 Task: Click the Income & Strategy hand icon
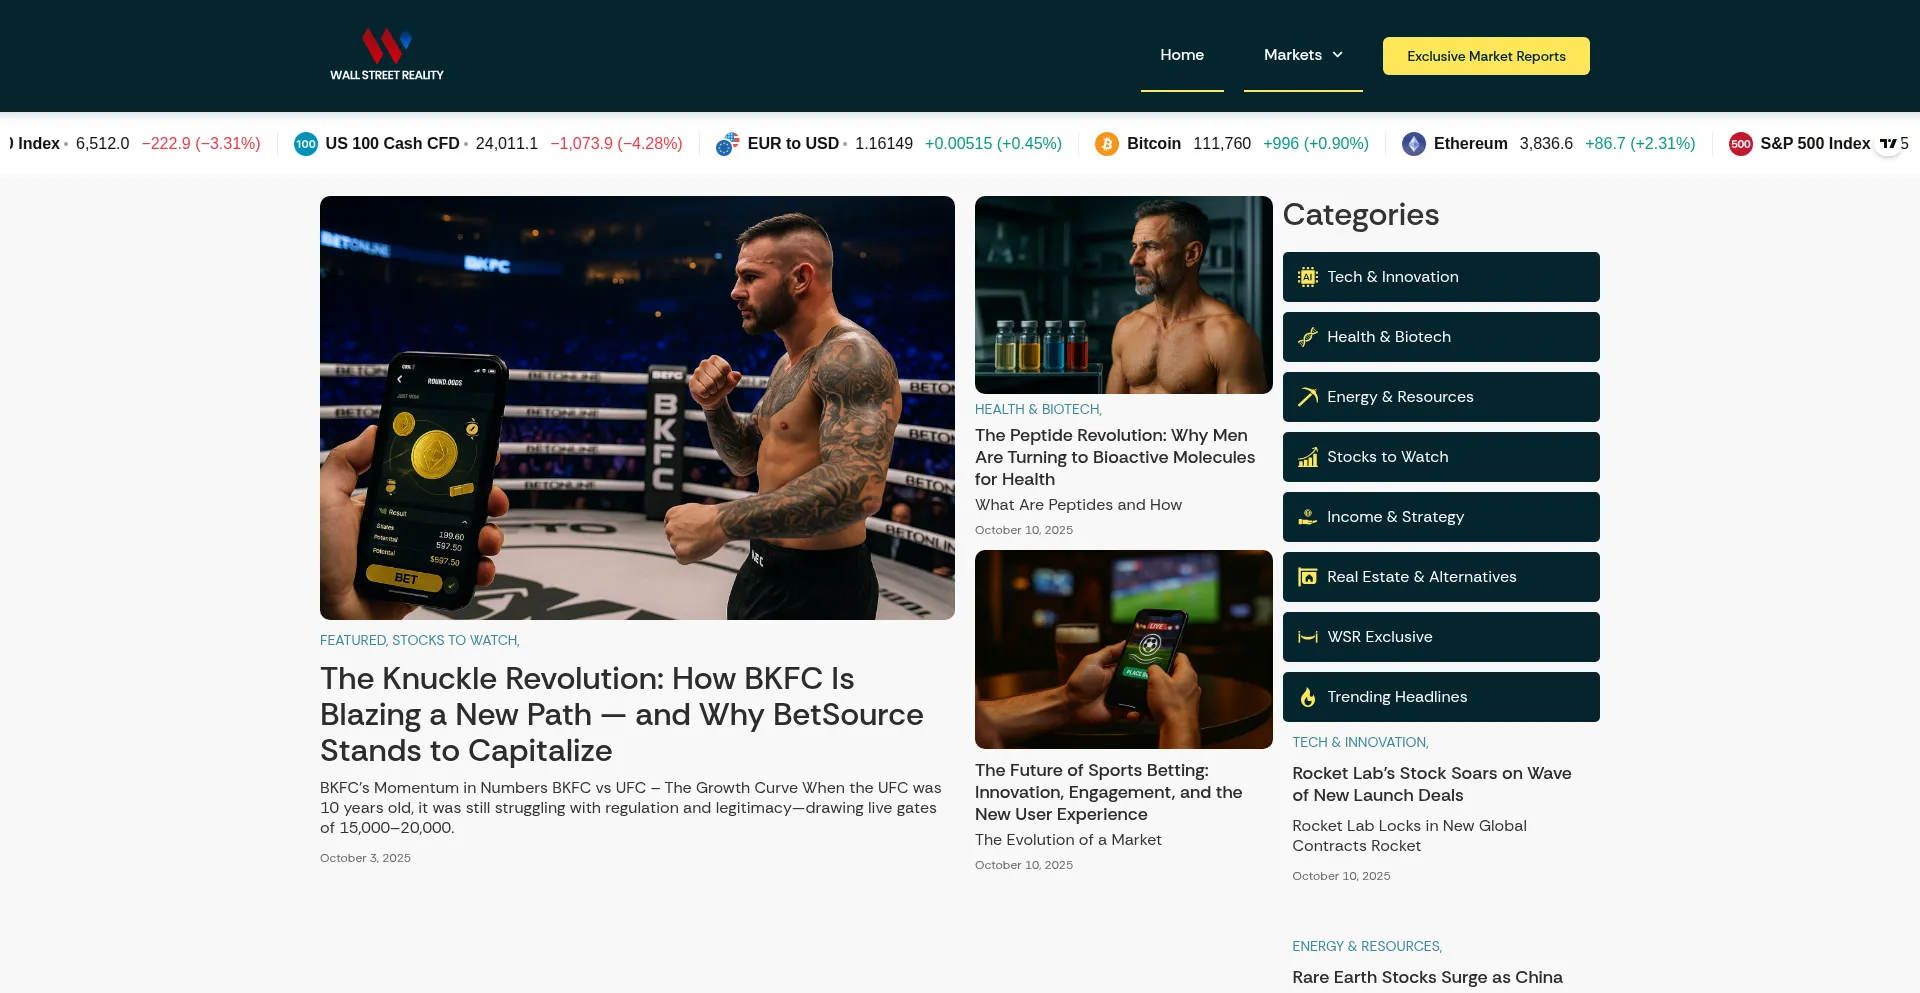click(1308, 517)
